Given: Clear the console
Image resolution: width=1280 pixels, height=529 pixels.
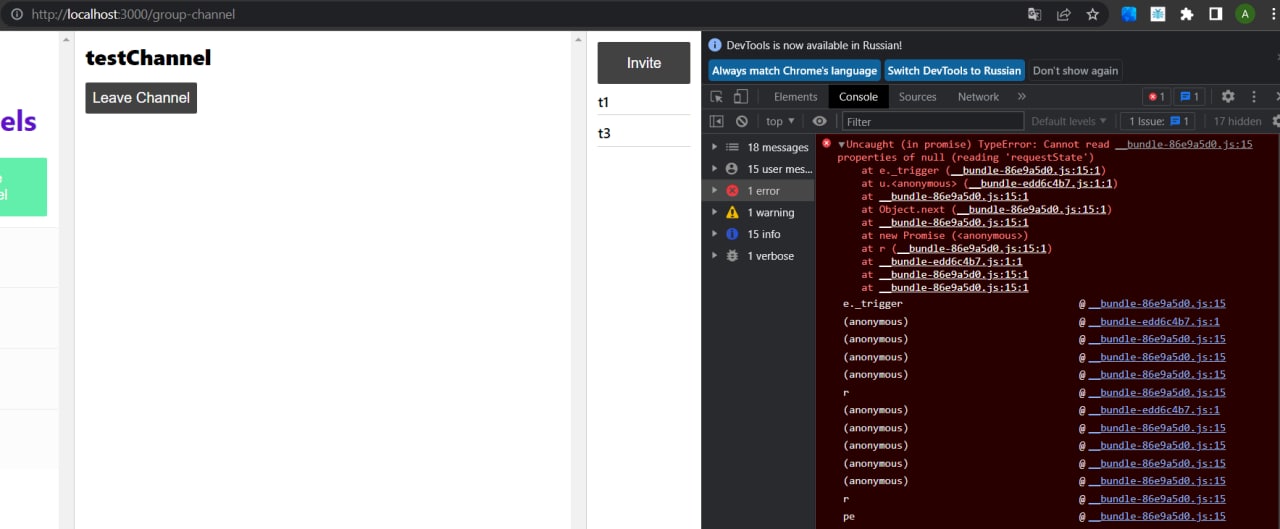Looking at the screenshot, I should [x=742, y=121].
